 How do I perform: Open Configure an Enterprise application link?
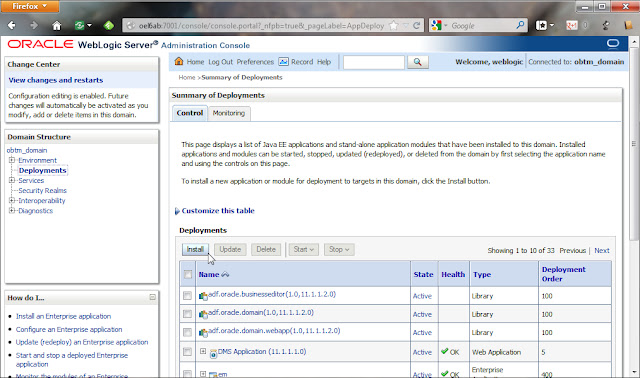[69, 329]
